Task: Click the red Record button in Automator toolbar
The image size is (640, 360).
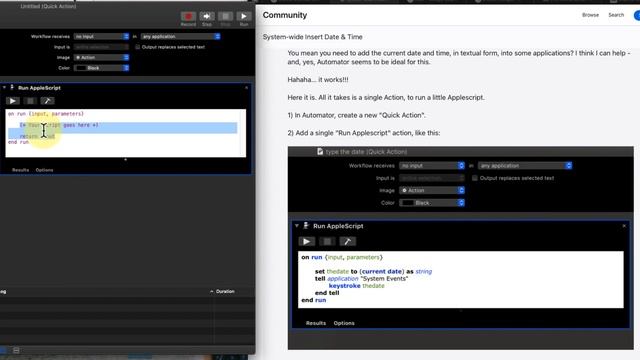Action: point(188,16)
